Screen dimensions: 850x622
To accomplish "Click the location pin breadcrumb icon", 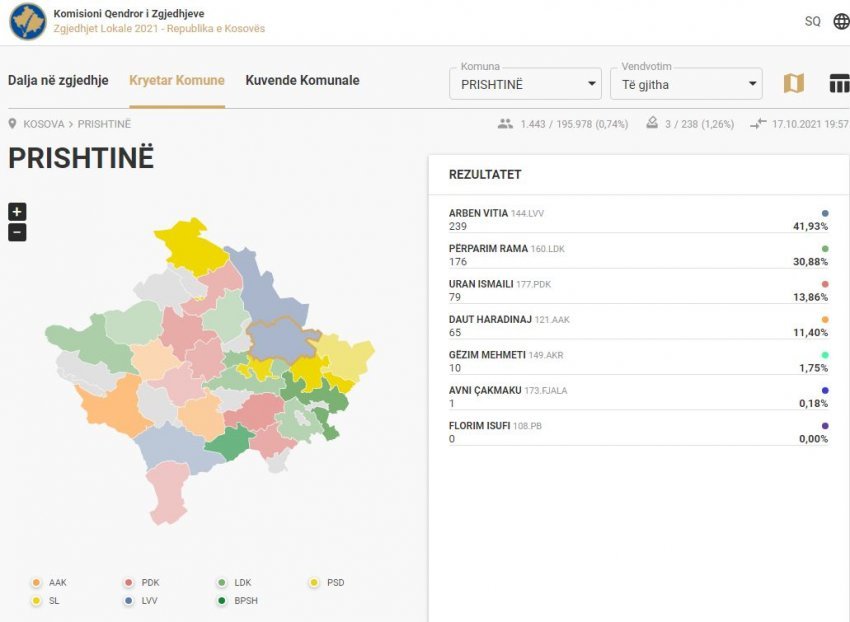I will coord(13,124).
